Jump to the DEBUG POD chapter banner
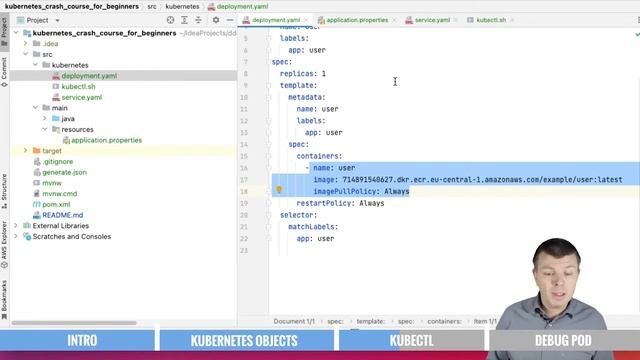The height and width of the screenshot is (360, 640). coord(564,340)
